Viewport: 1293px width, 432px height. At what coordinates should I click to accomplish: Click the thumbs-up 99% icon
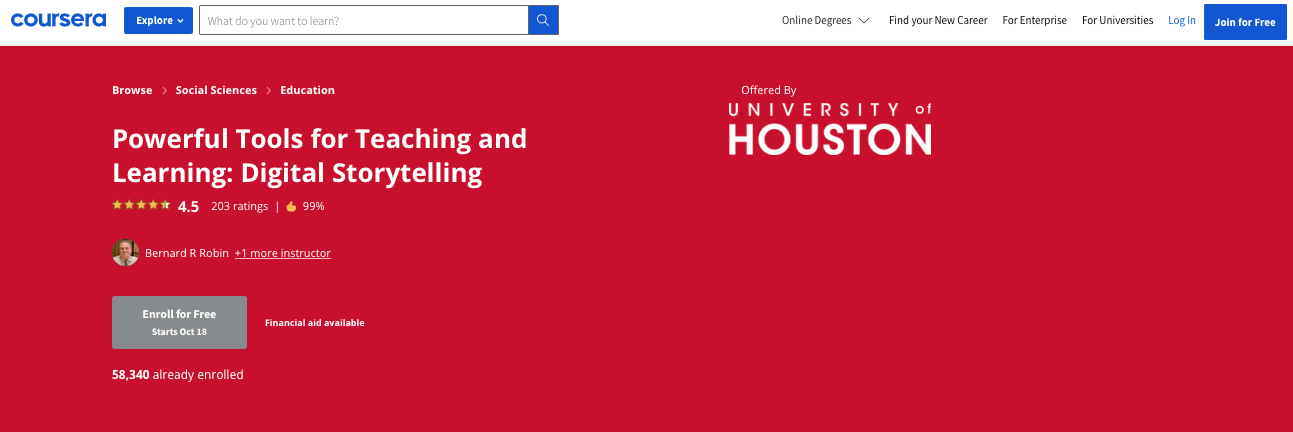coord(291,207)
